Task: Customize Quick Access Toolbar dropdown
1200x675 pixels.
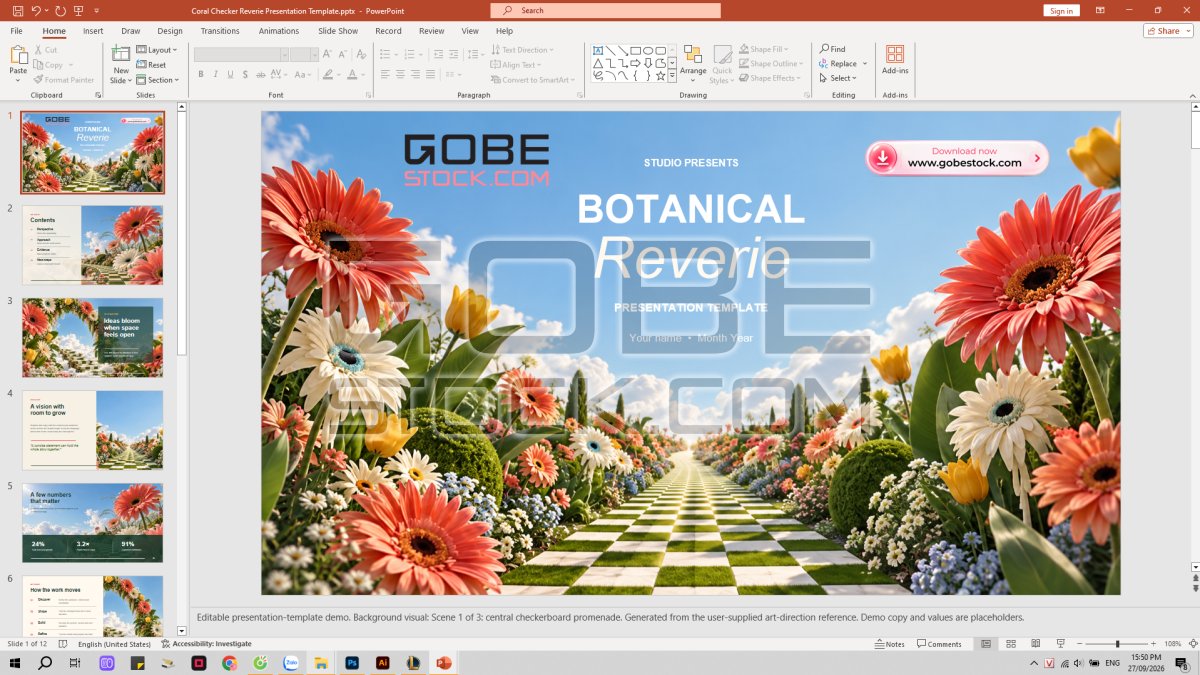Action: [x=97, y=10]
